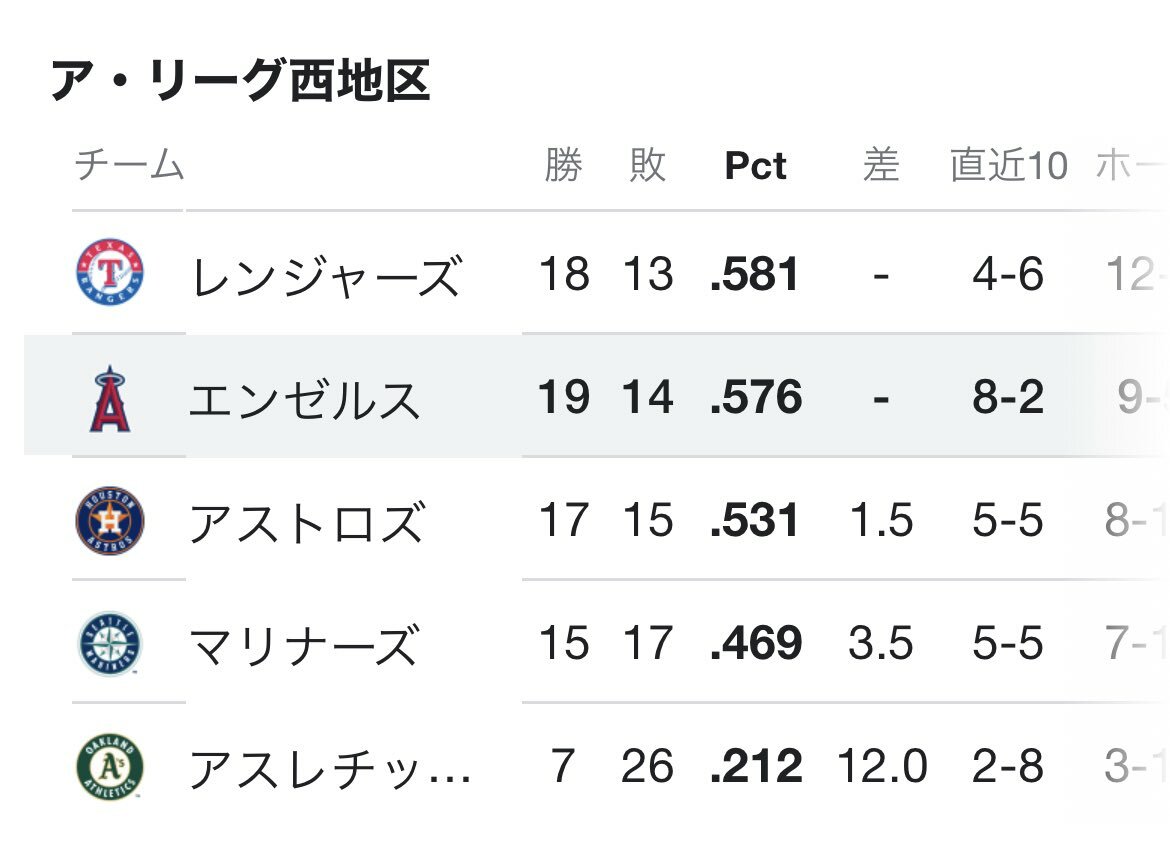Click the チーム column header
The height and width of the screenshot is (864, 1170).
point(129,165)
